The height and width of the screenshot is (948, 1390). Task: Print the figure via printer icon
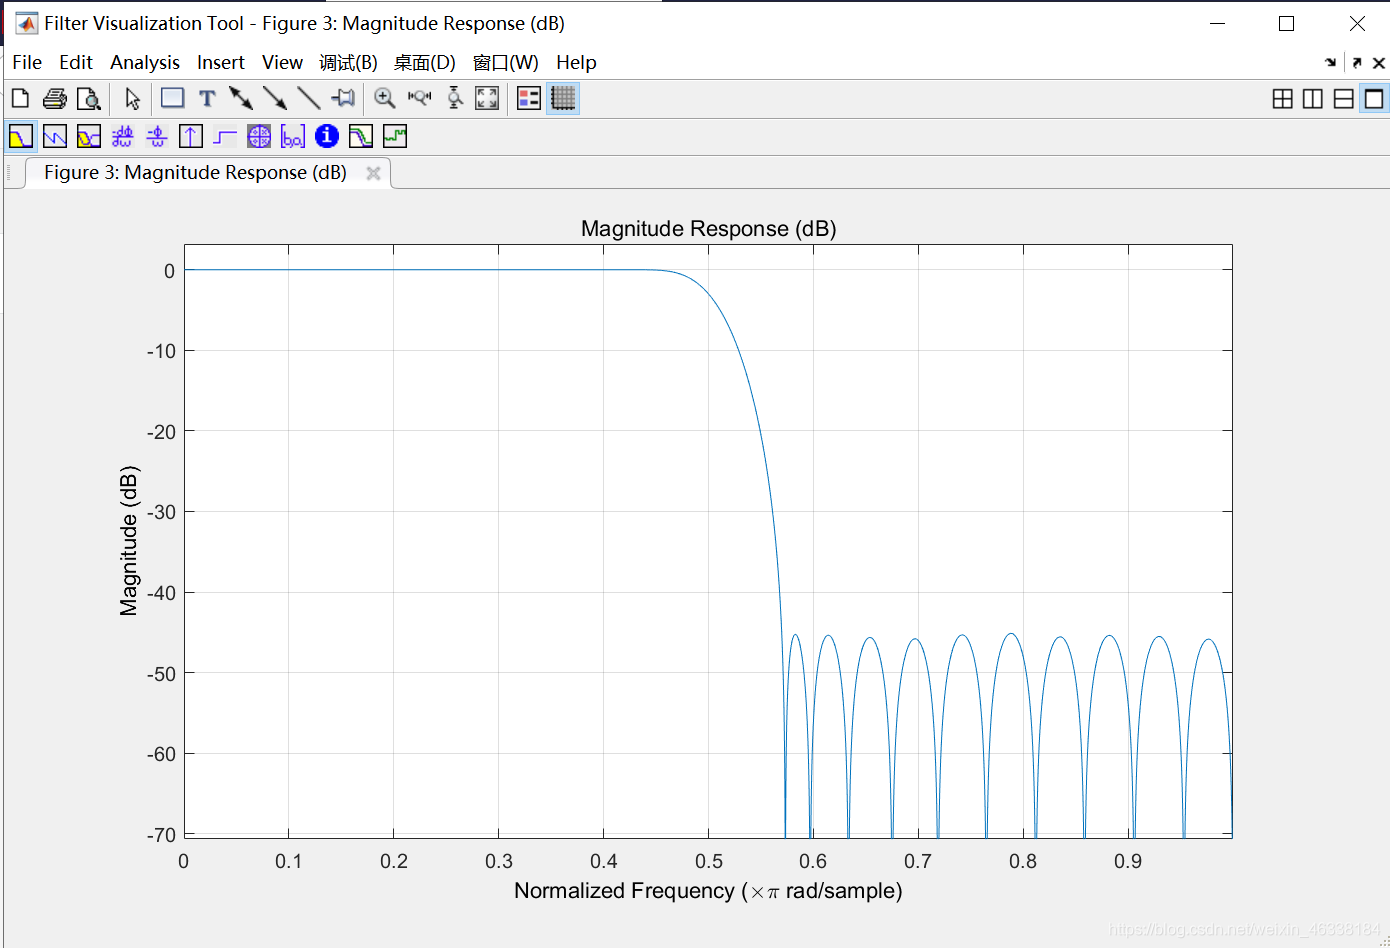(55, 98)
